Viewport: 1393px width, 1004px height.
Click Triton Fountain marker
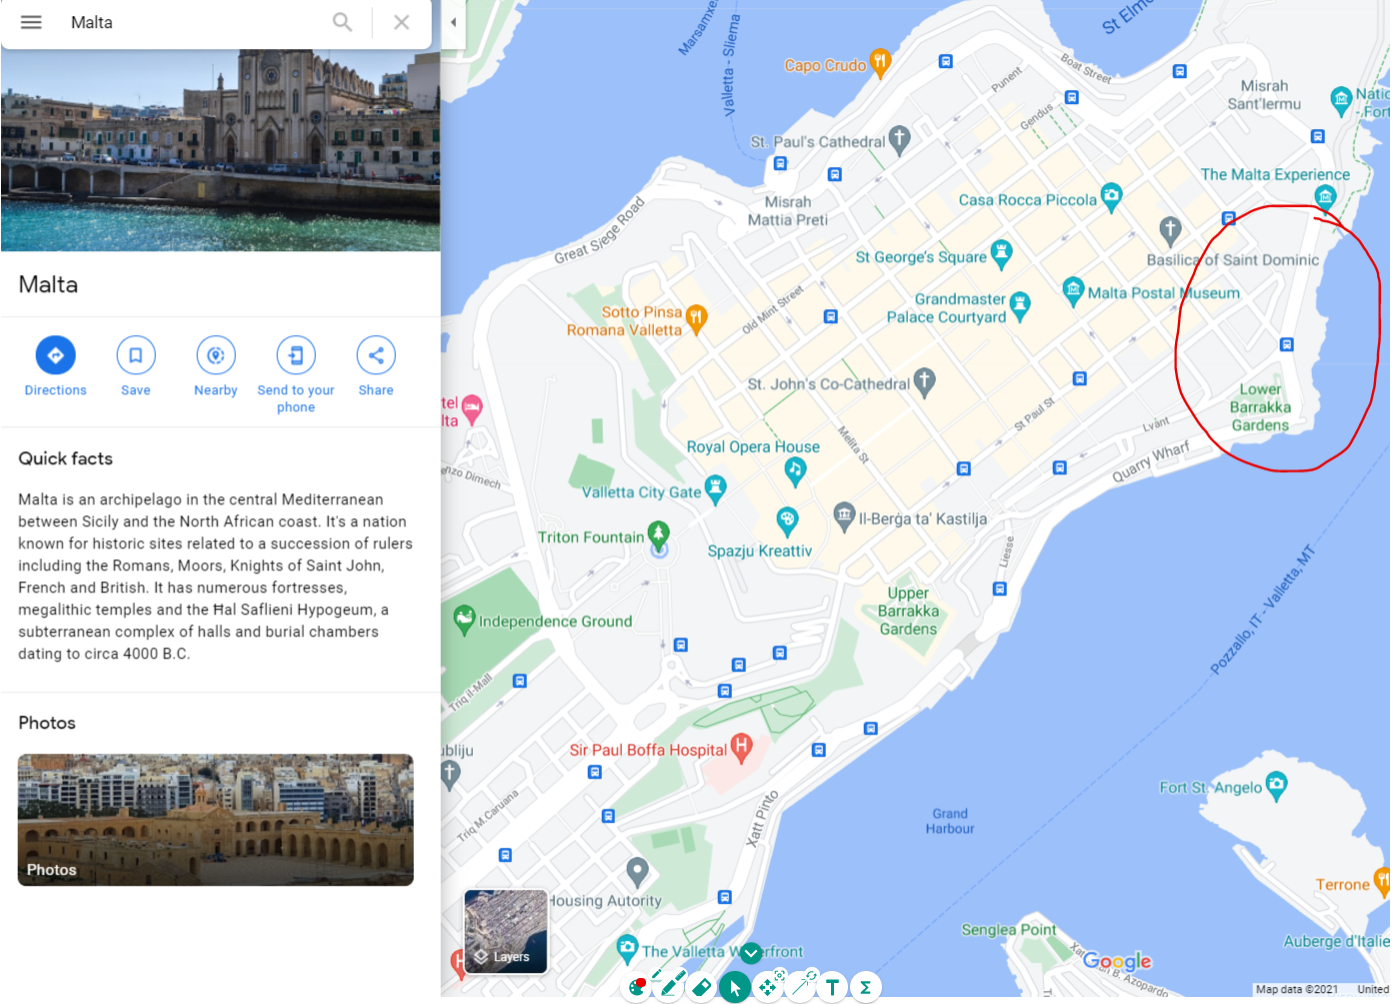click(658, 533)
